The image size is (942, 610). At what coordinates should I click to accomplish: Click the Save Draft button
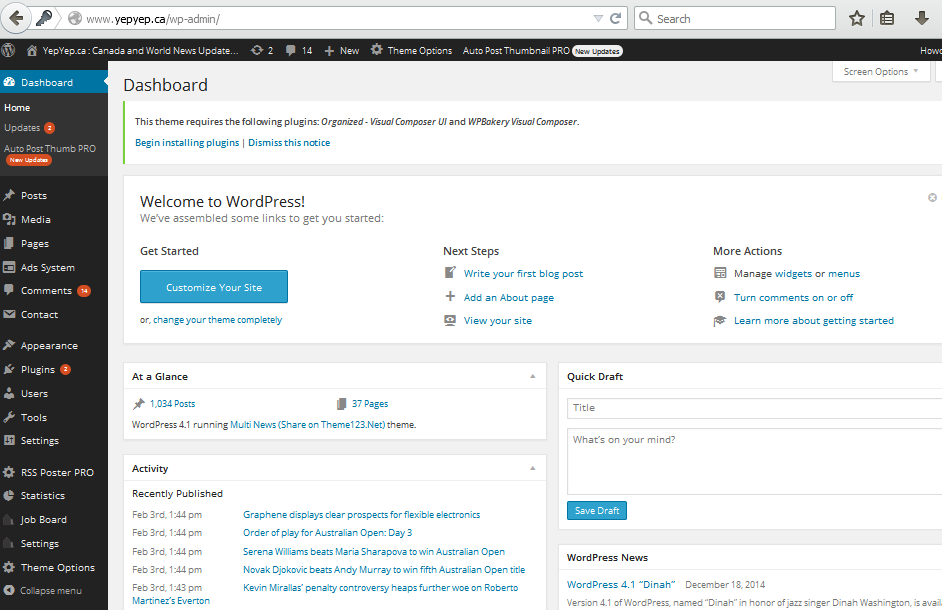point(597,510)
